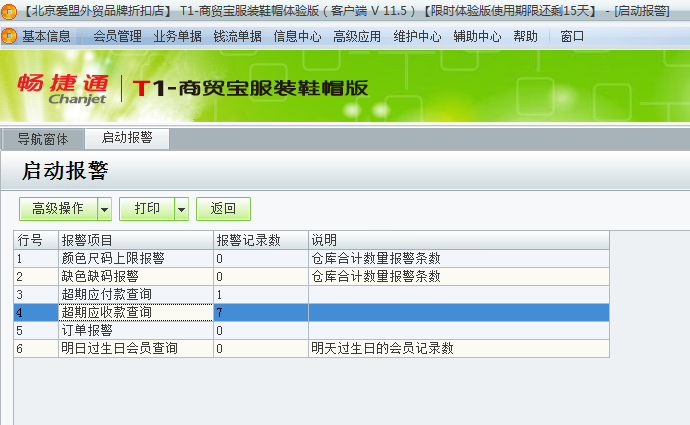Screen dimensions: 690x425
Task: Select the 明日过生日会员查询 row
Action: [x=119, y=348]
